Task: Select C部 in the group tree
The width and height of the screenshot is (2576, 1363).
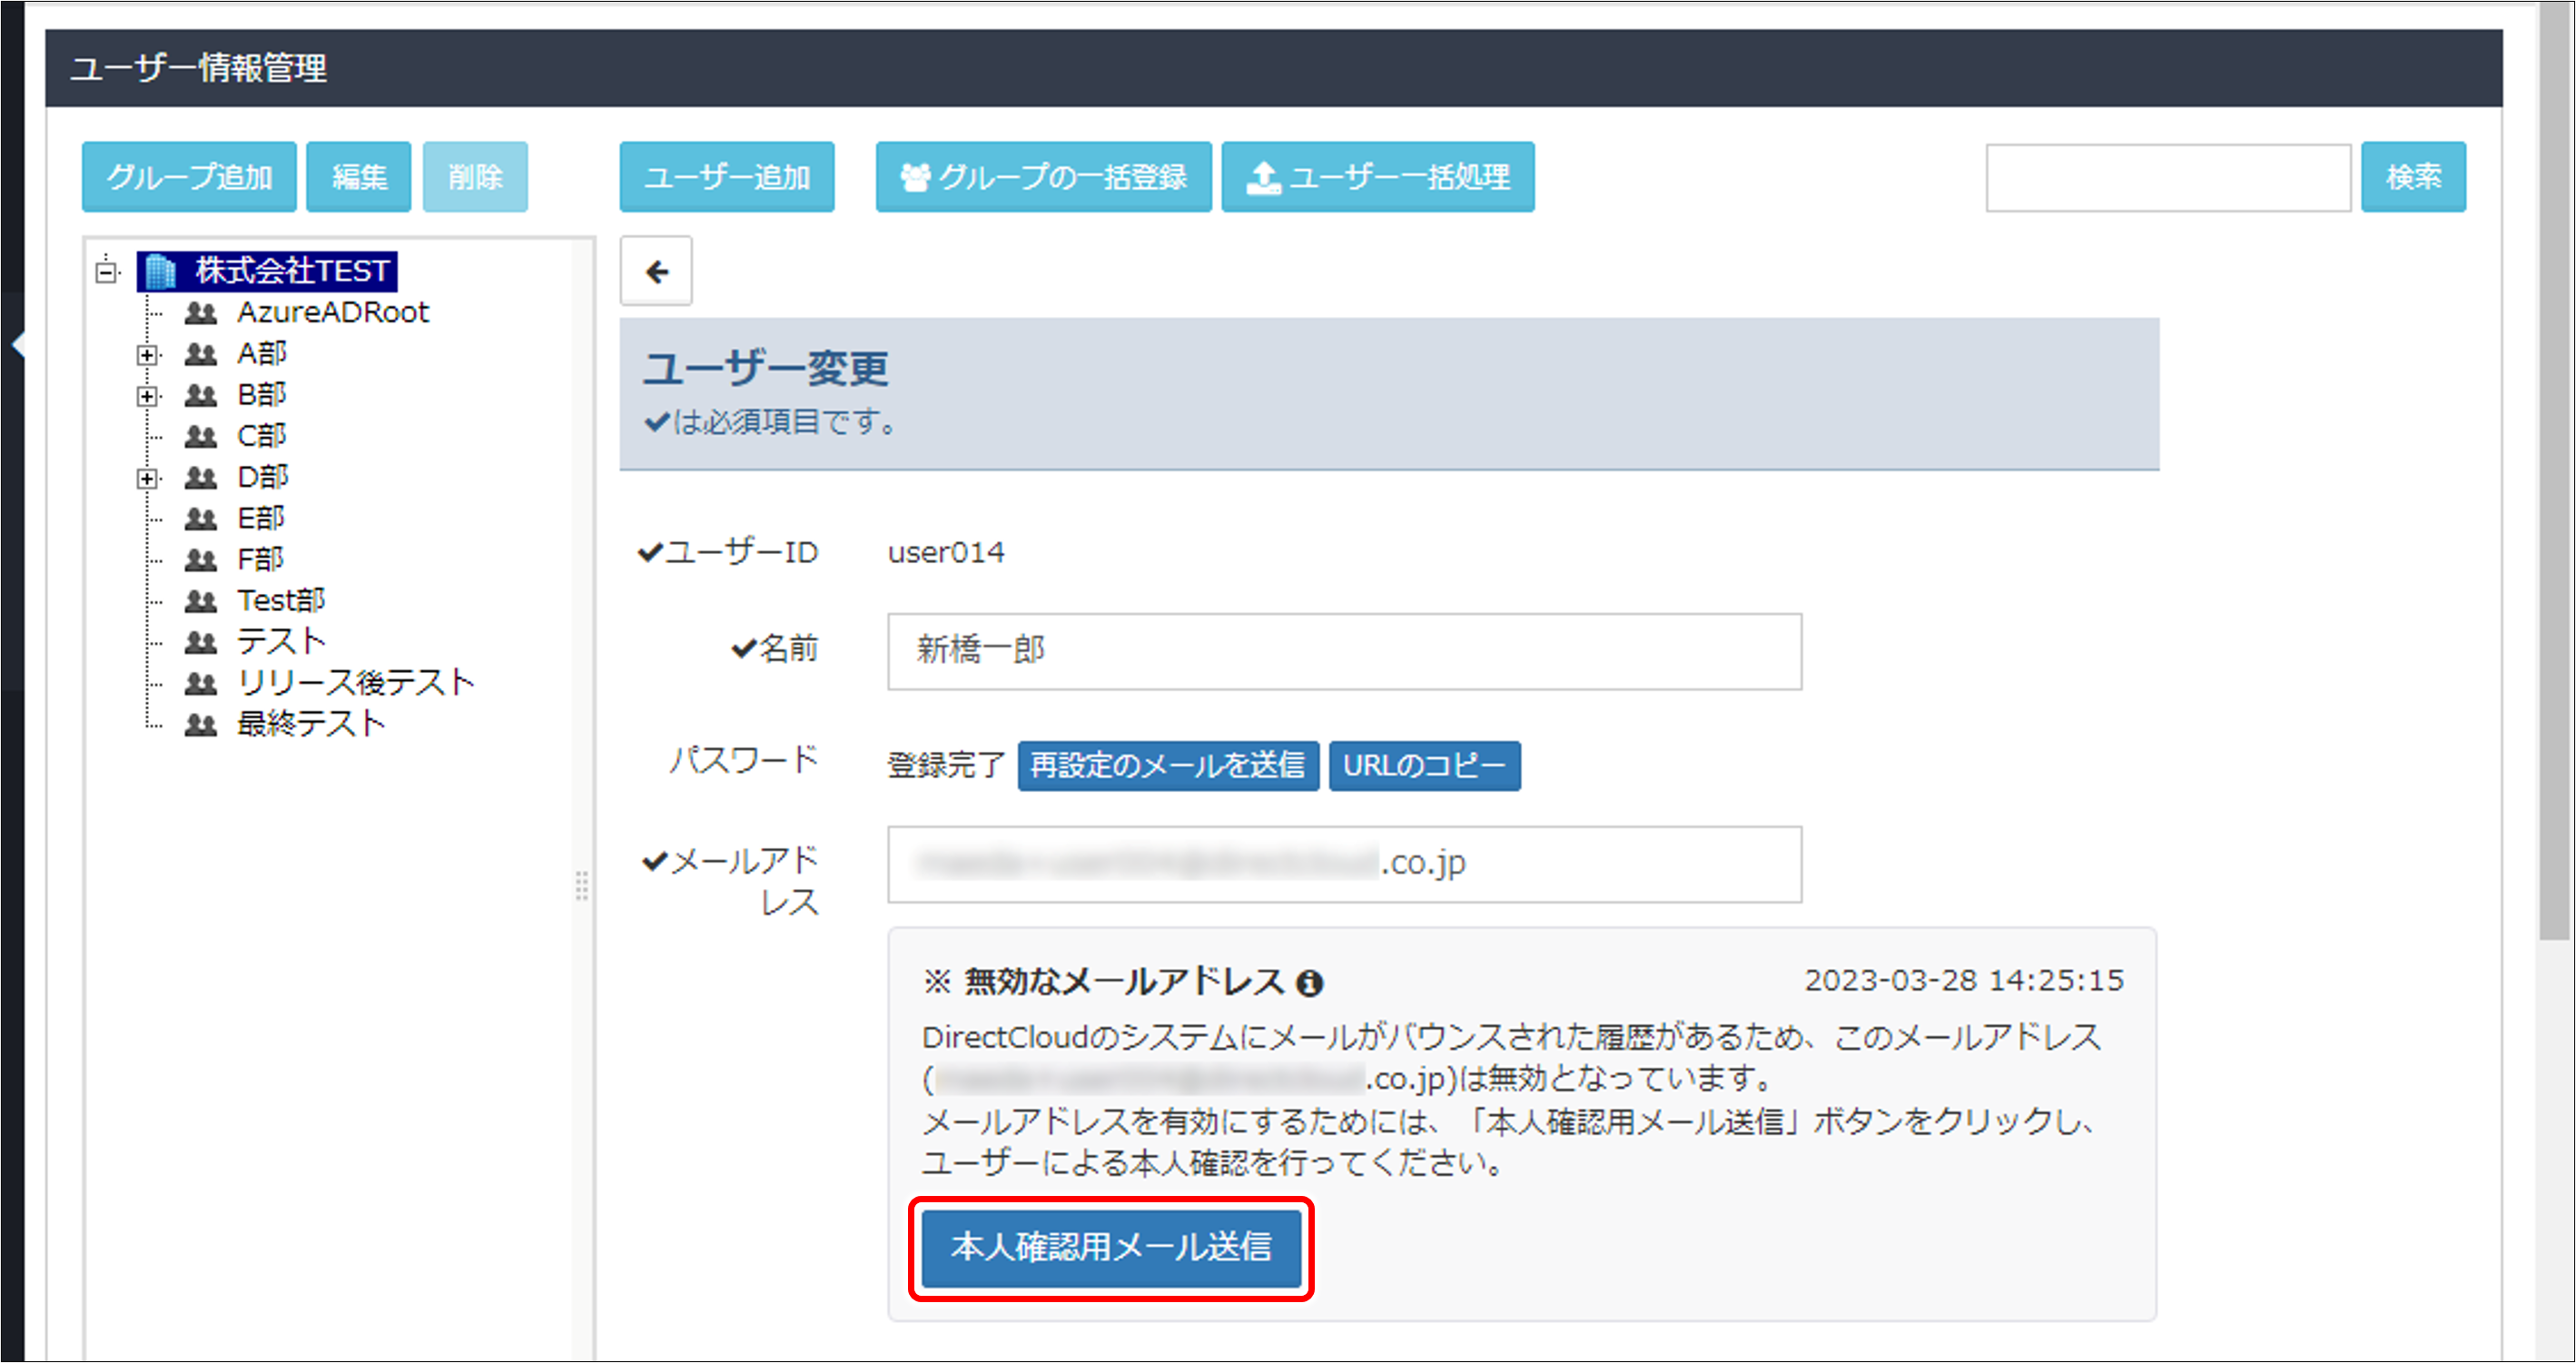Action: tap(262, 437)
